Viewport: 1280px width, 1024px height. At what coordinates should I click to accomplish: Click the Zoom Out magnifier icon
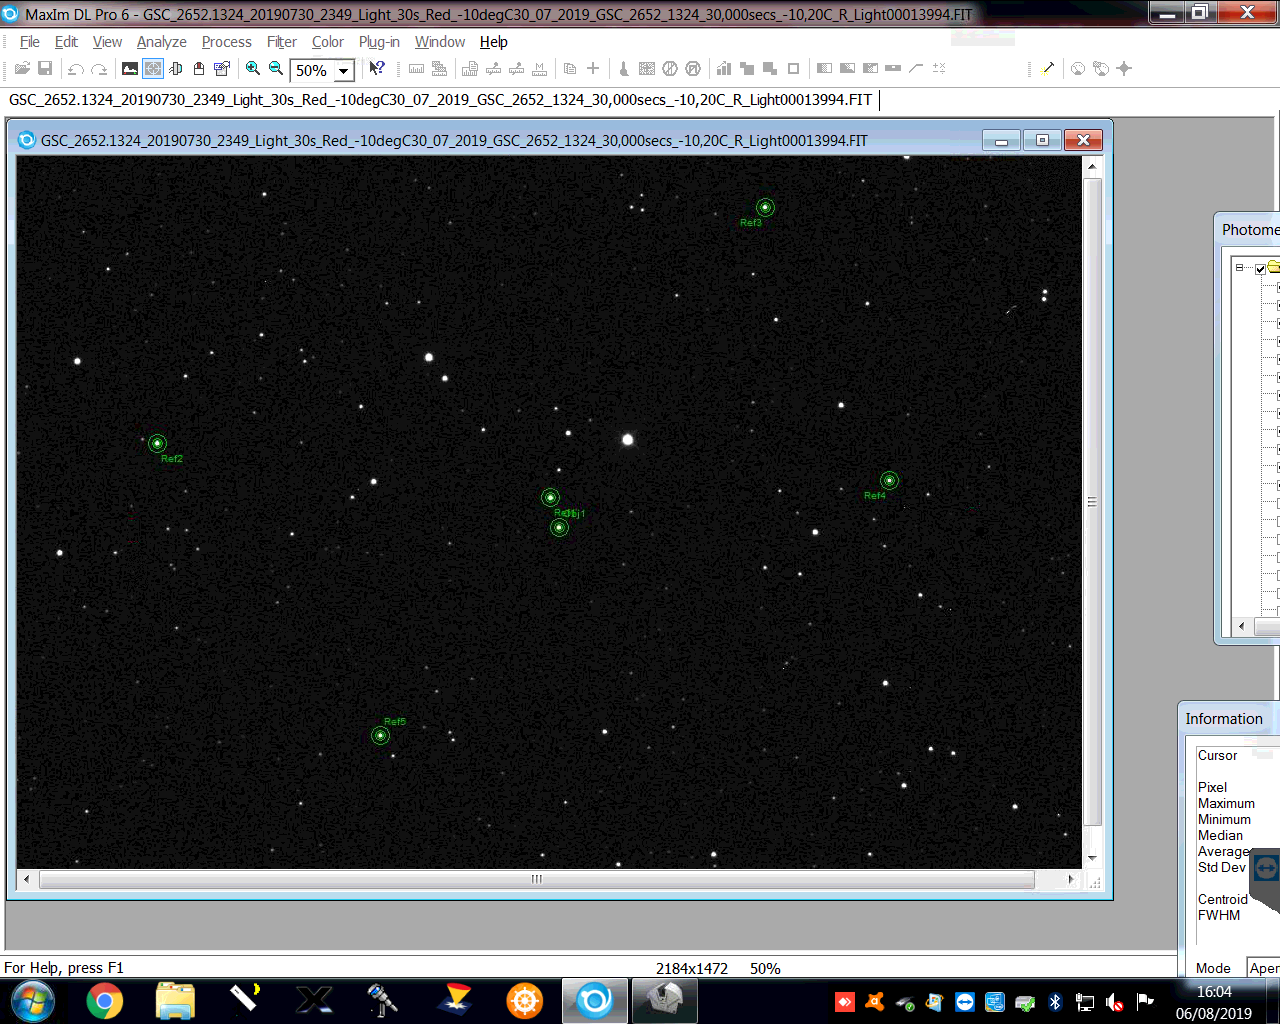click(276, 68)
